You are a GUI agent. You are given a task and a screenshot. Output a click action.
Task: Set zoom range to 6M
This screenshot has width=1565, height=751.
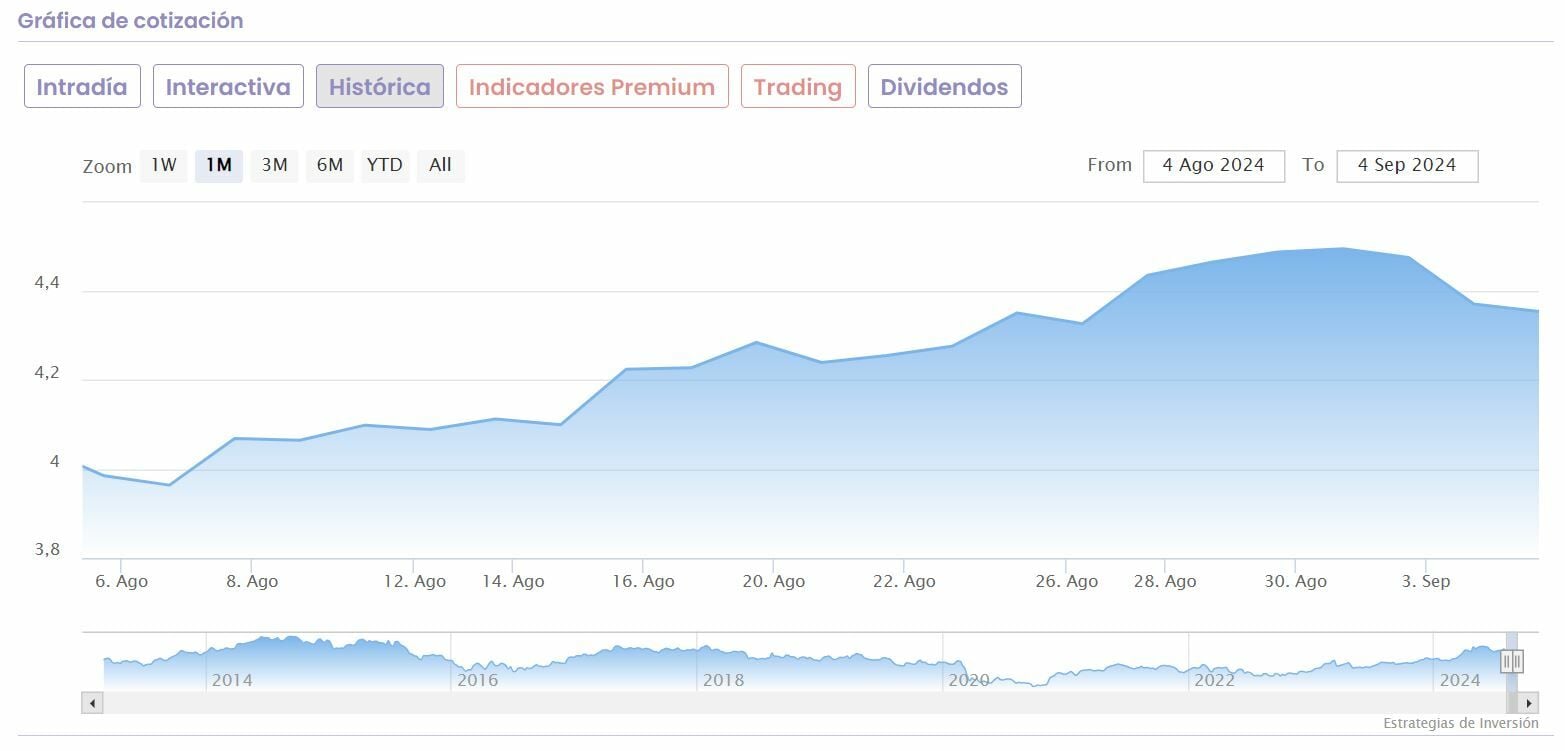[x=330, y=165]
